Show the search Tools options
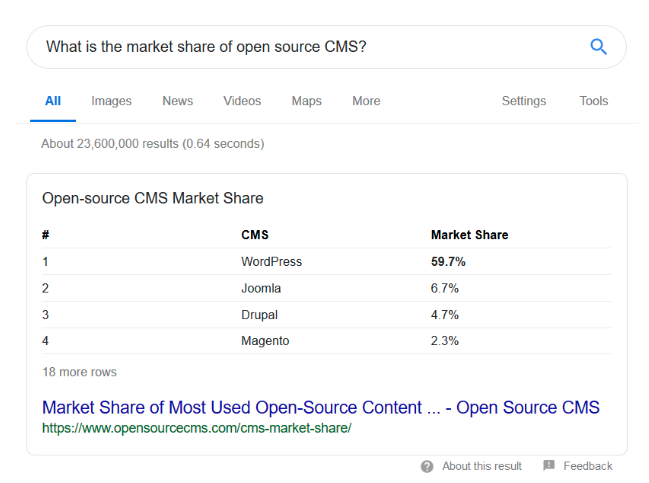Viewport: 649px width, 483px height. [x=593, y=101]
